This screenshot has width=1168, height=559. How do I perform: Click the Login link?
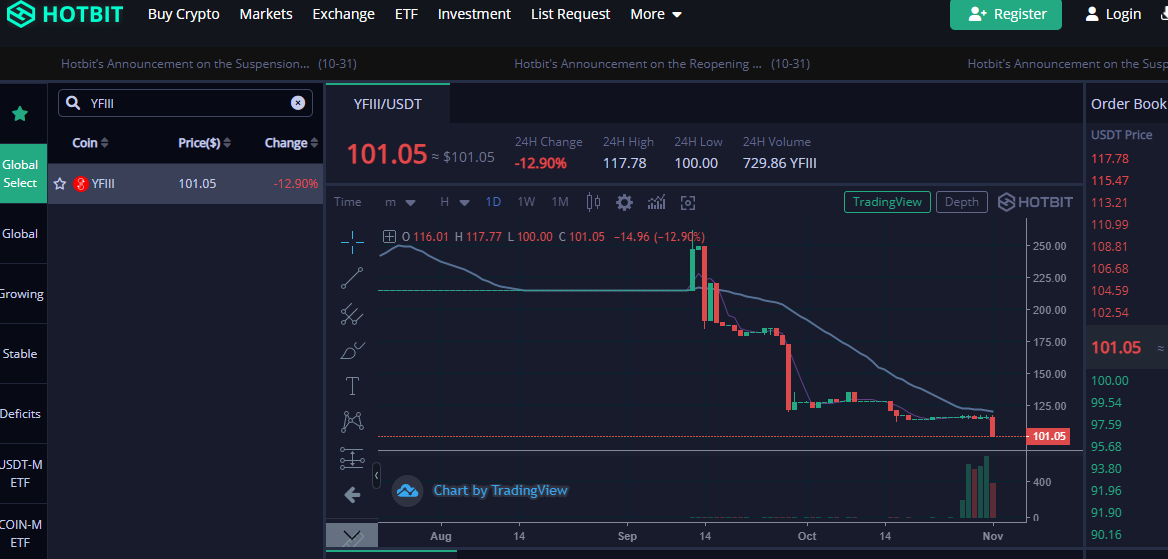tap(1114, 13)
